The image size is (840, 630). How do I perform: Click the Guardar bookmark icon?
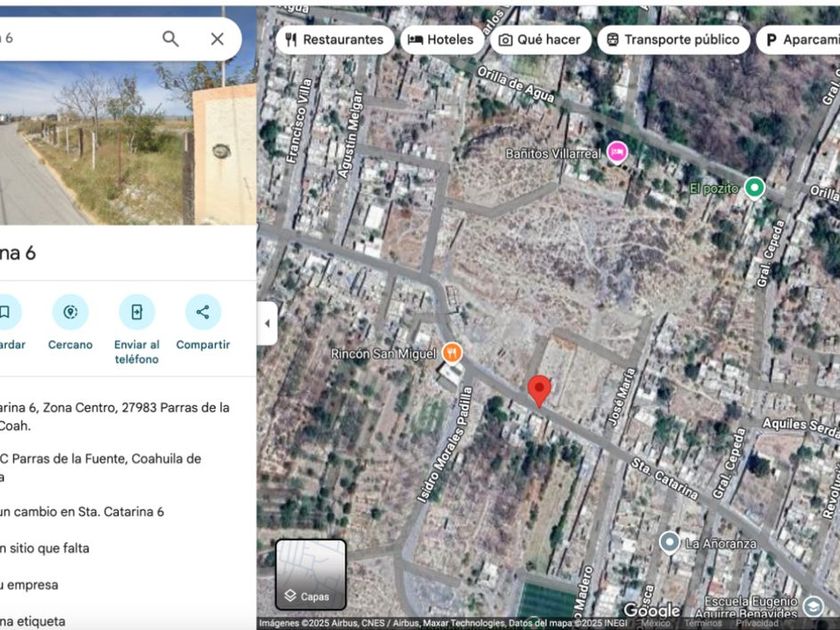(x=4, y=312)
